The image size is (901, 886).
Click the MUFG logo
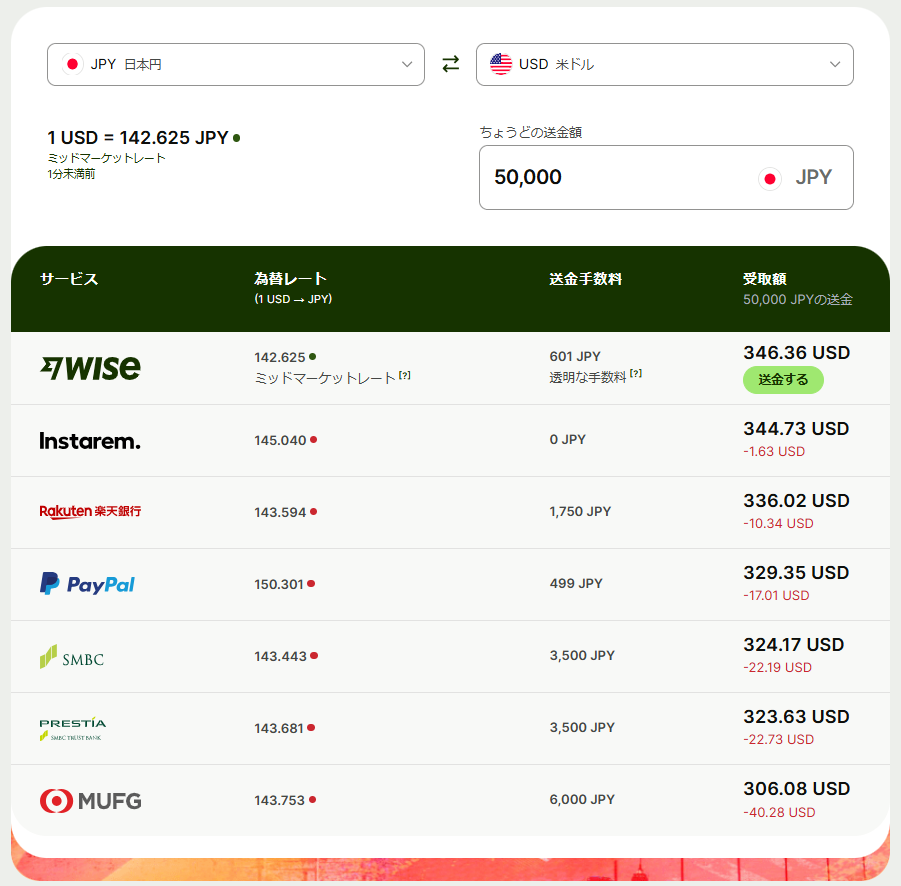coord(90,800)
